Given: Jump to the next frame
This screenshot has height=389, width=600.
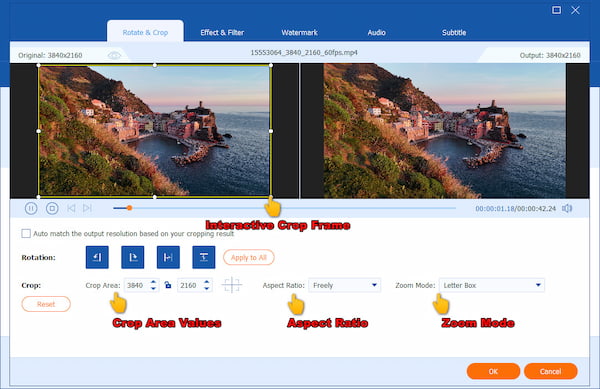Looking at the screenshot, I should [x=87, y=208].
